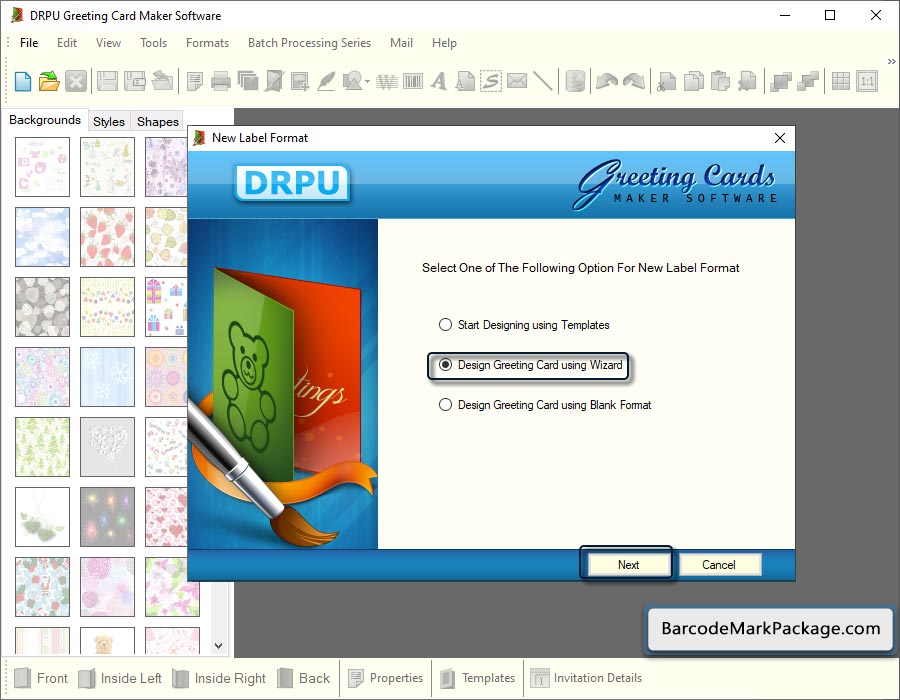Open the File menu
Image resolution: width=900 pixels, height=700 pixels.
[29, 42]
